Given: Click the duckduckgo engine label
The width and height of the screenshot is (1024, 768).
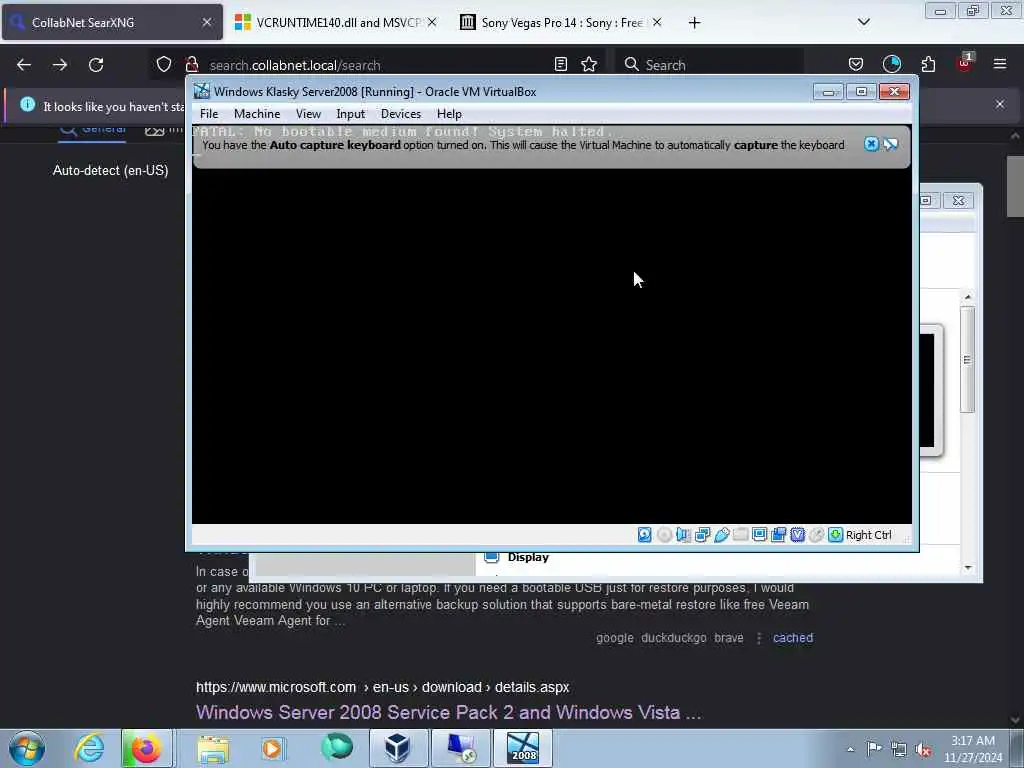Looking at the screenshot, I should (x=673, y=638).
